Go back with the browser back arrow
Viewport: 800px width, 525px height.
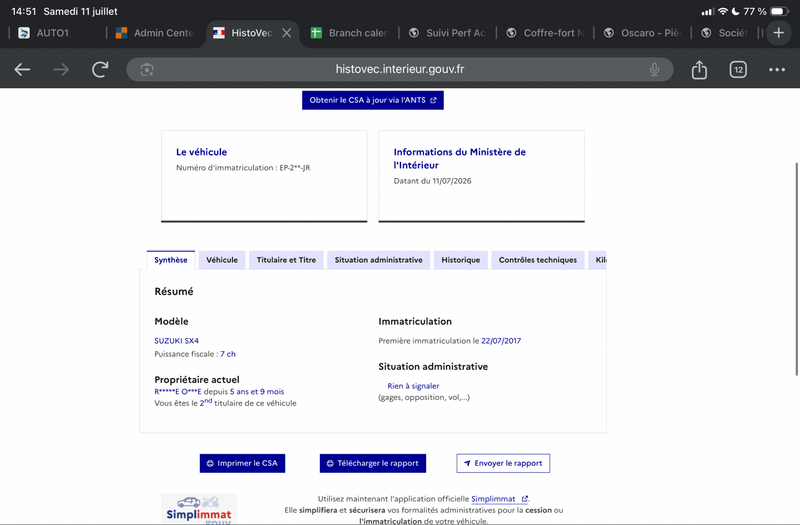point(22,69)
